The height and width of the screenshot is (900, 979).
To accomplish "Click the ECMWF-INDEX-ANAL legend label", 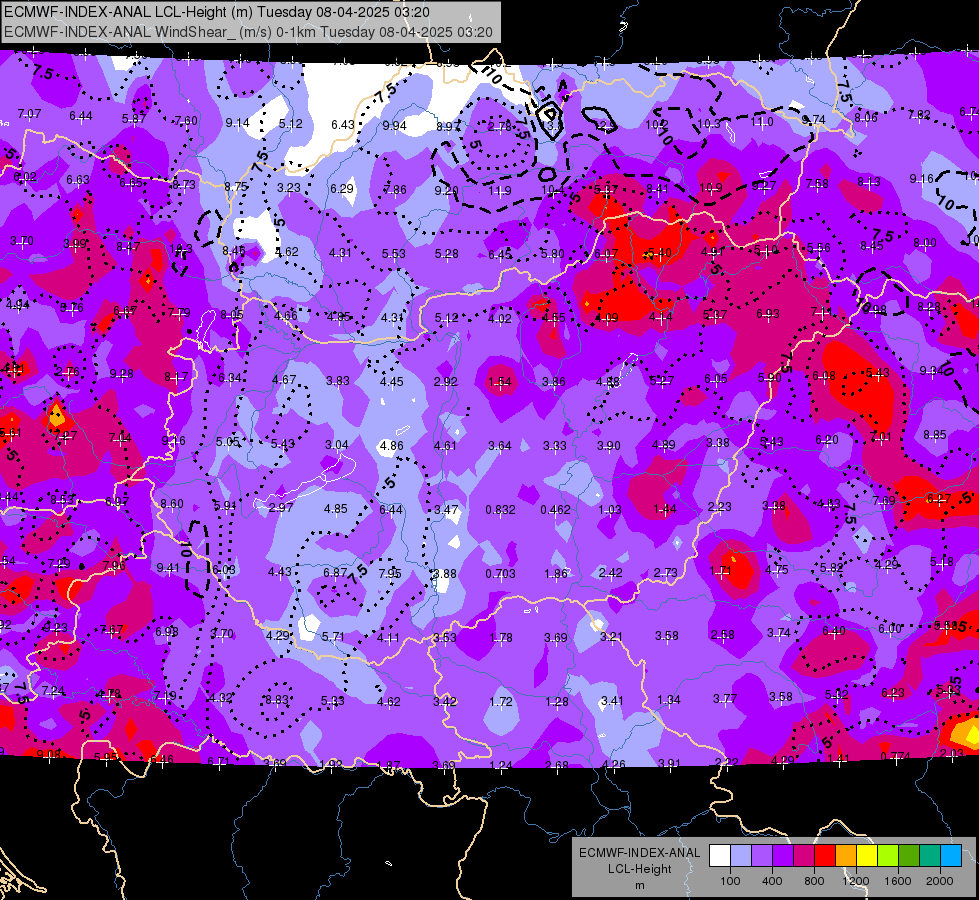I will [640, 853].
